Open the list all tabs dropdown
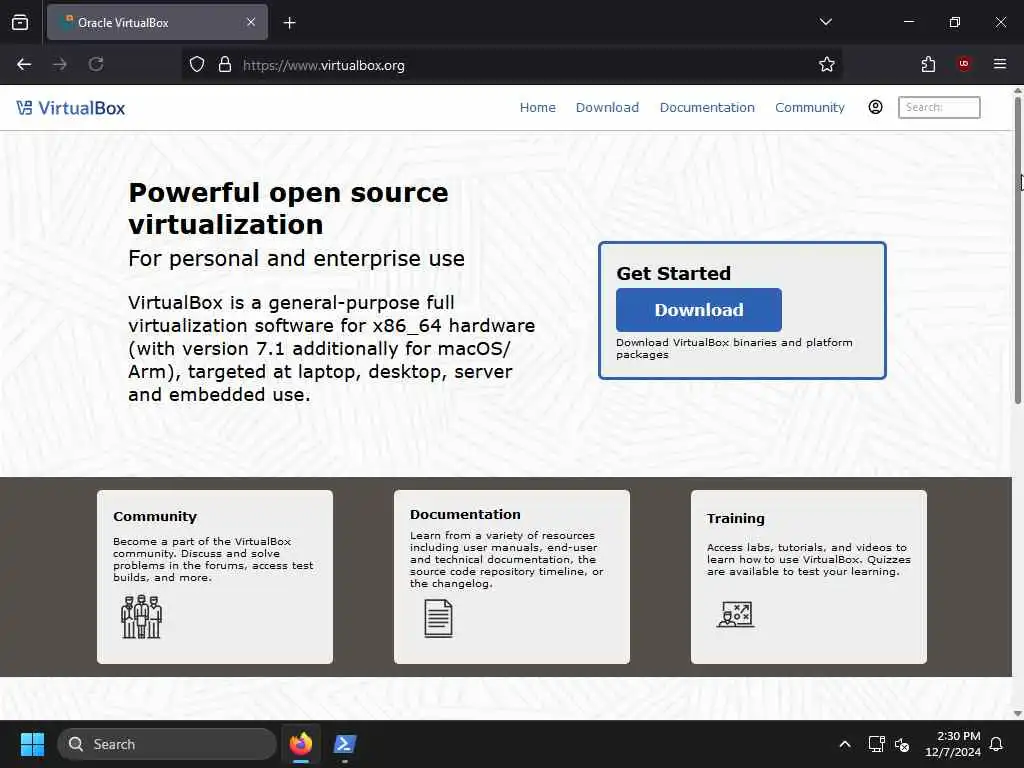The image size is (1024, 768). [x=825, y=22]
